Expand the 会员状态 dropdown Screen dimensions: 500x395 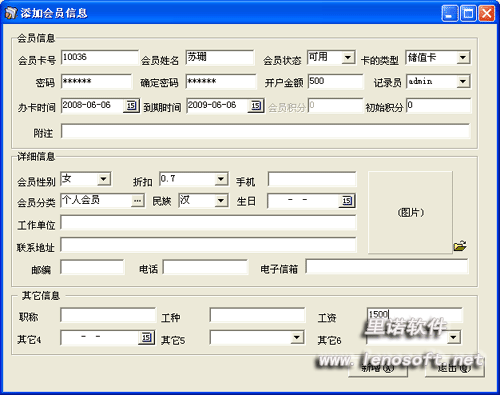click(x=348, y=58)
